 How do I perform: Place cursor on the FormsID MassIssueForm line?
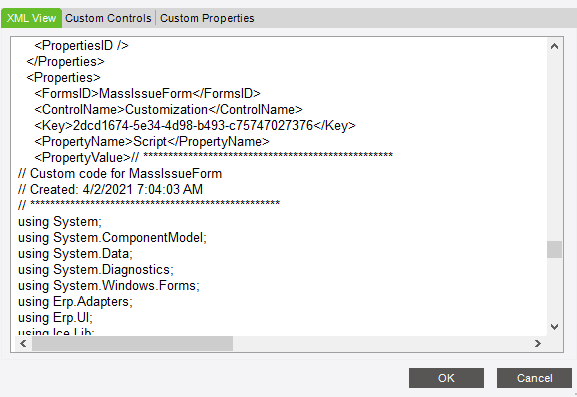[x=147, y=93]
